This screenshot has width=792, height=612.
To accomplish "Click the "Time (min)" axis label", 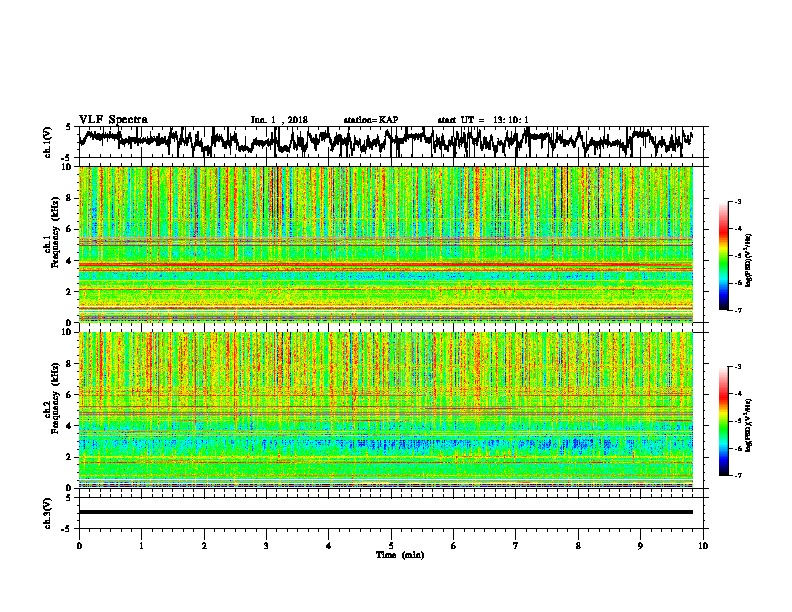I will click(400, 555).
